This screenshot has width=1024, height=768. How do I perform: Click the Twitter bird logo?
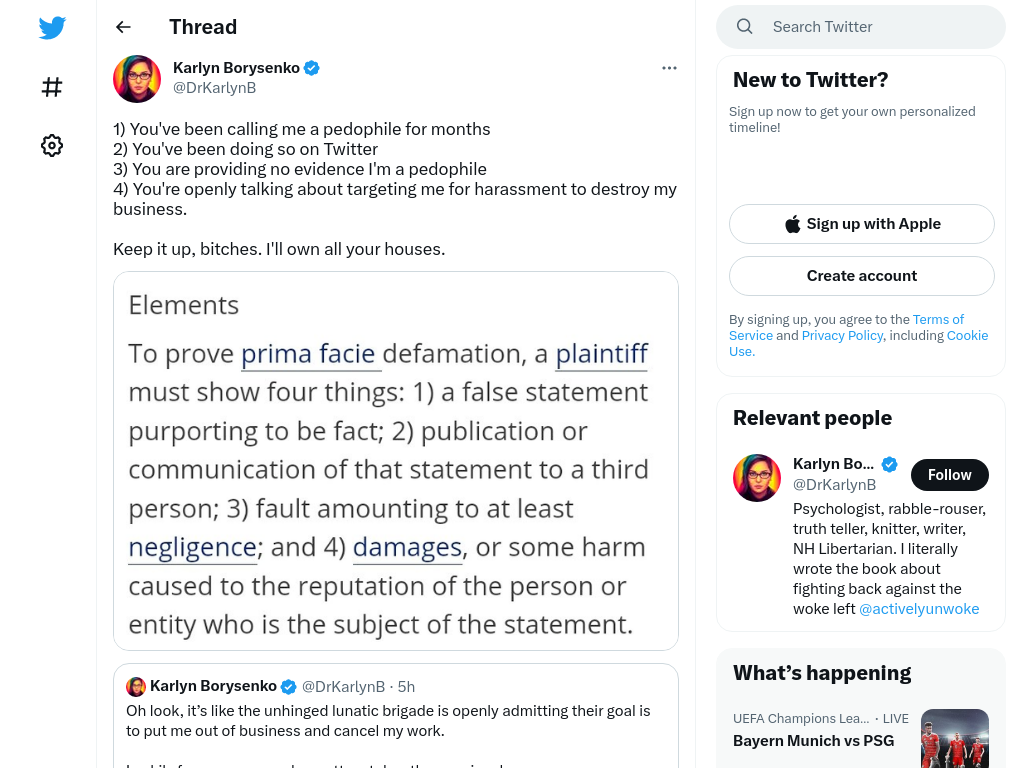52,27
